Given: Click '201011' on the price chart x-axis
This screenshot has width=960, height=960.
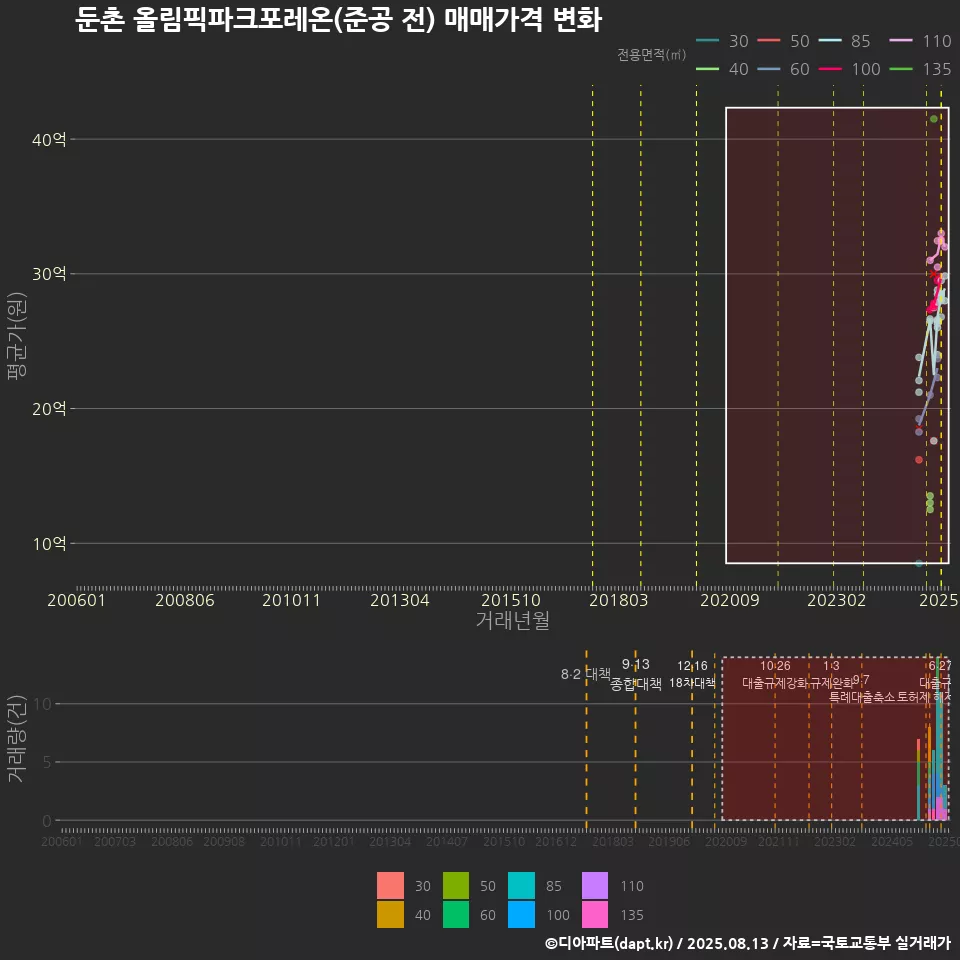Looking at the screenshot, I should [x=291, y=600].
